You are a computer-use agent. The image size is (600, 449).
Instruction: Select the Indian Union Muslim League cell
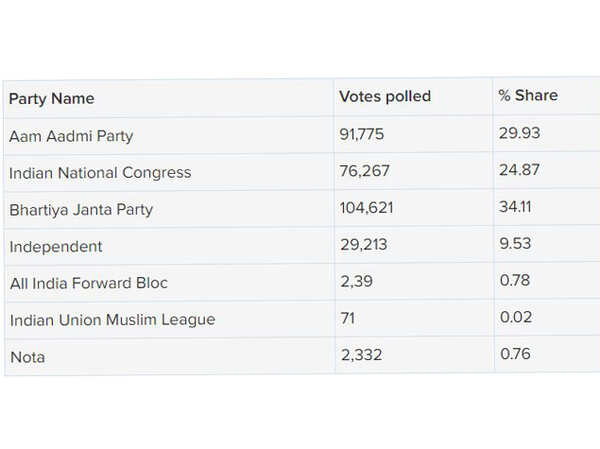coord(112,320)
